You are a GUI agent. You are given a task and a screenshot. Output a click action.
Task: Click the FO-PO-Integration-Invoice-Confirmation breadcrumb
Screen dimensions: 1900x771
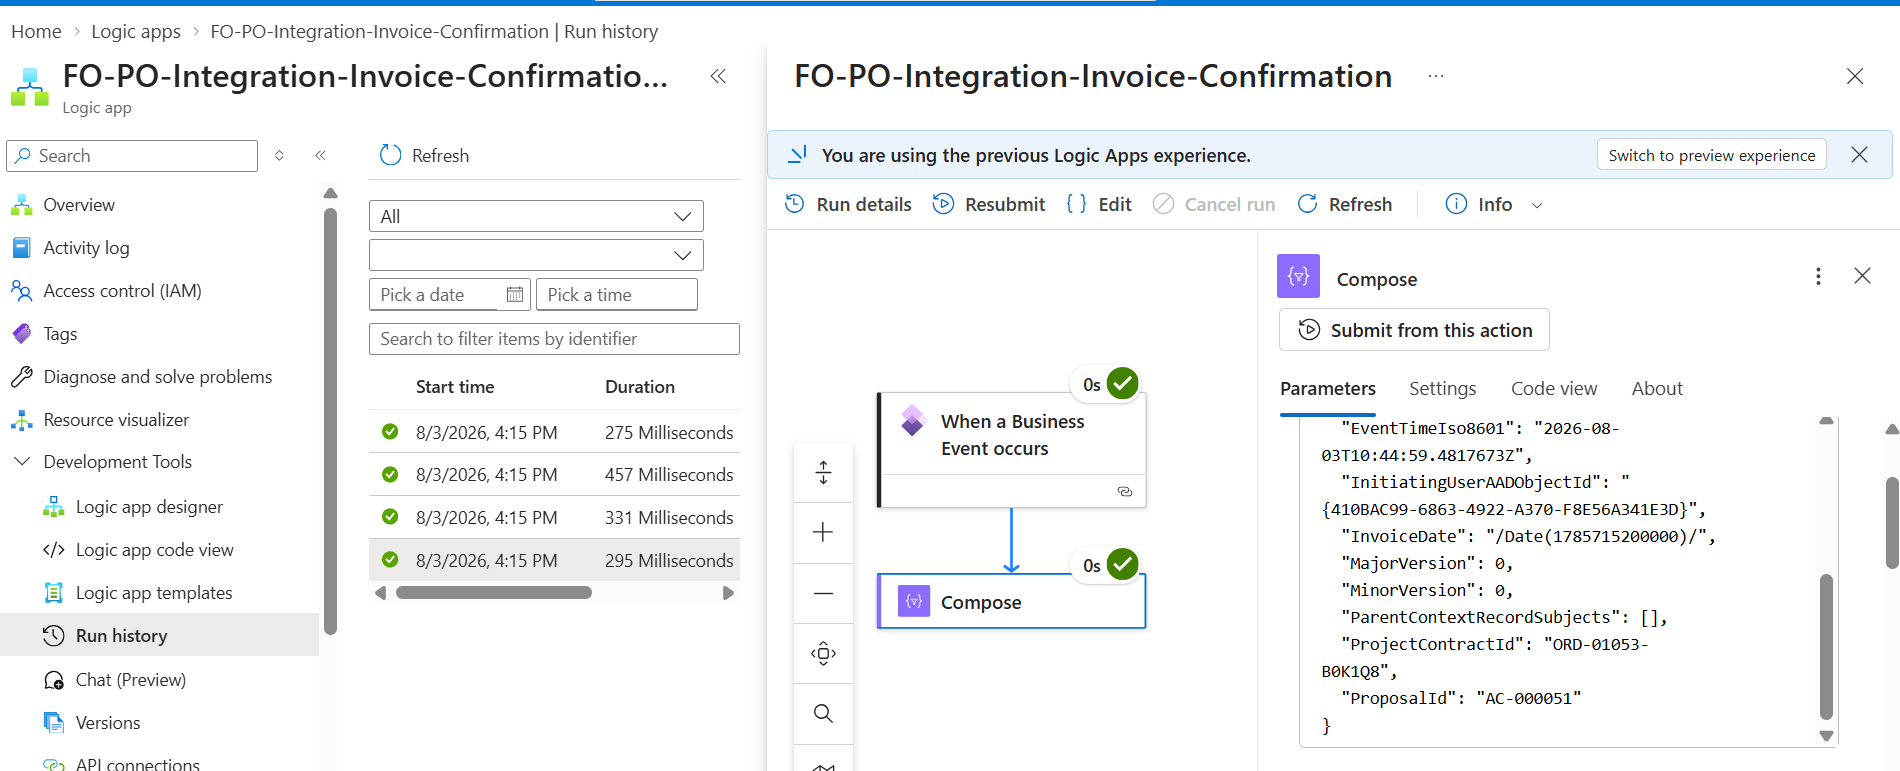point(379,32)
